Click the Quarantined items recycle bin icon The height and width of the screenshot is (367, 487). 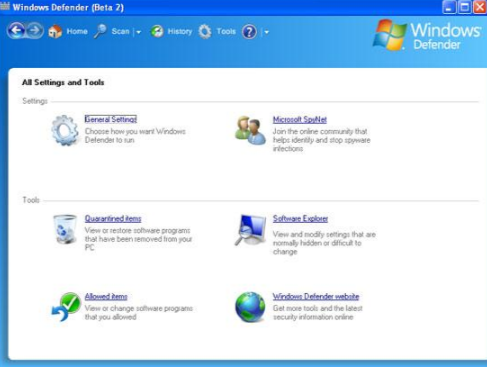point(65,229)
